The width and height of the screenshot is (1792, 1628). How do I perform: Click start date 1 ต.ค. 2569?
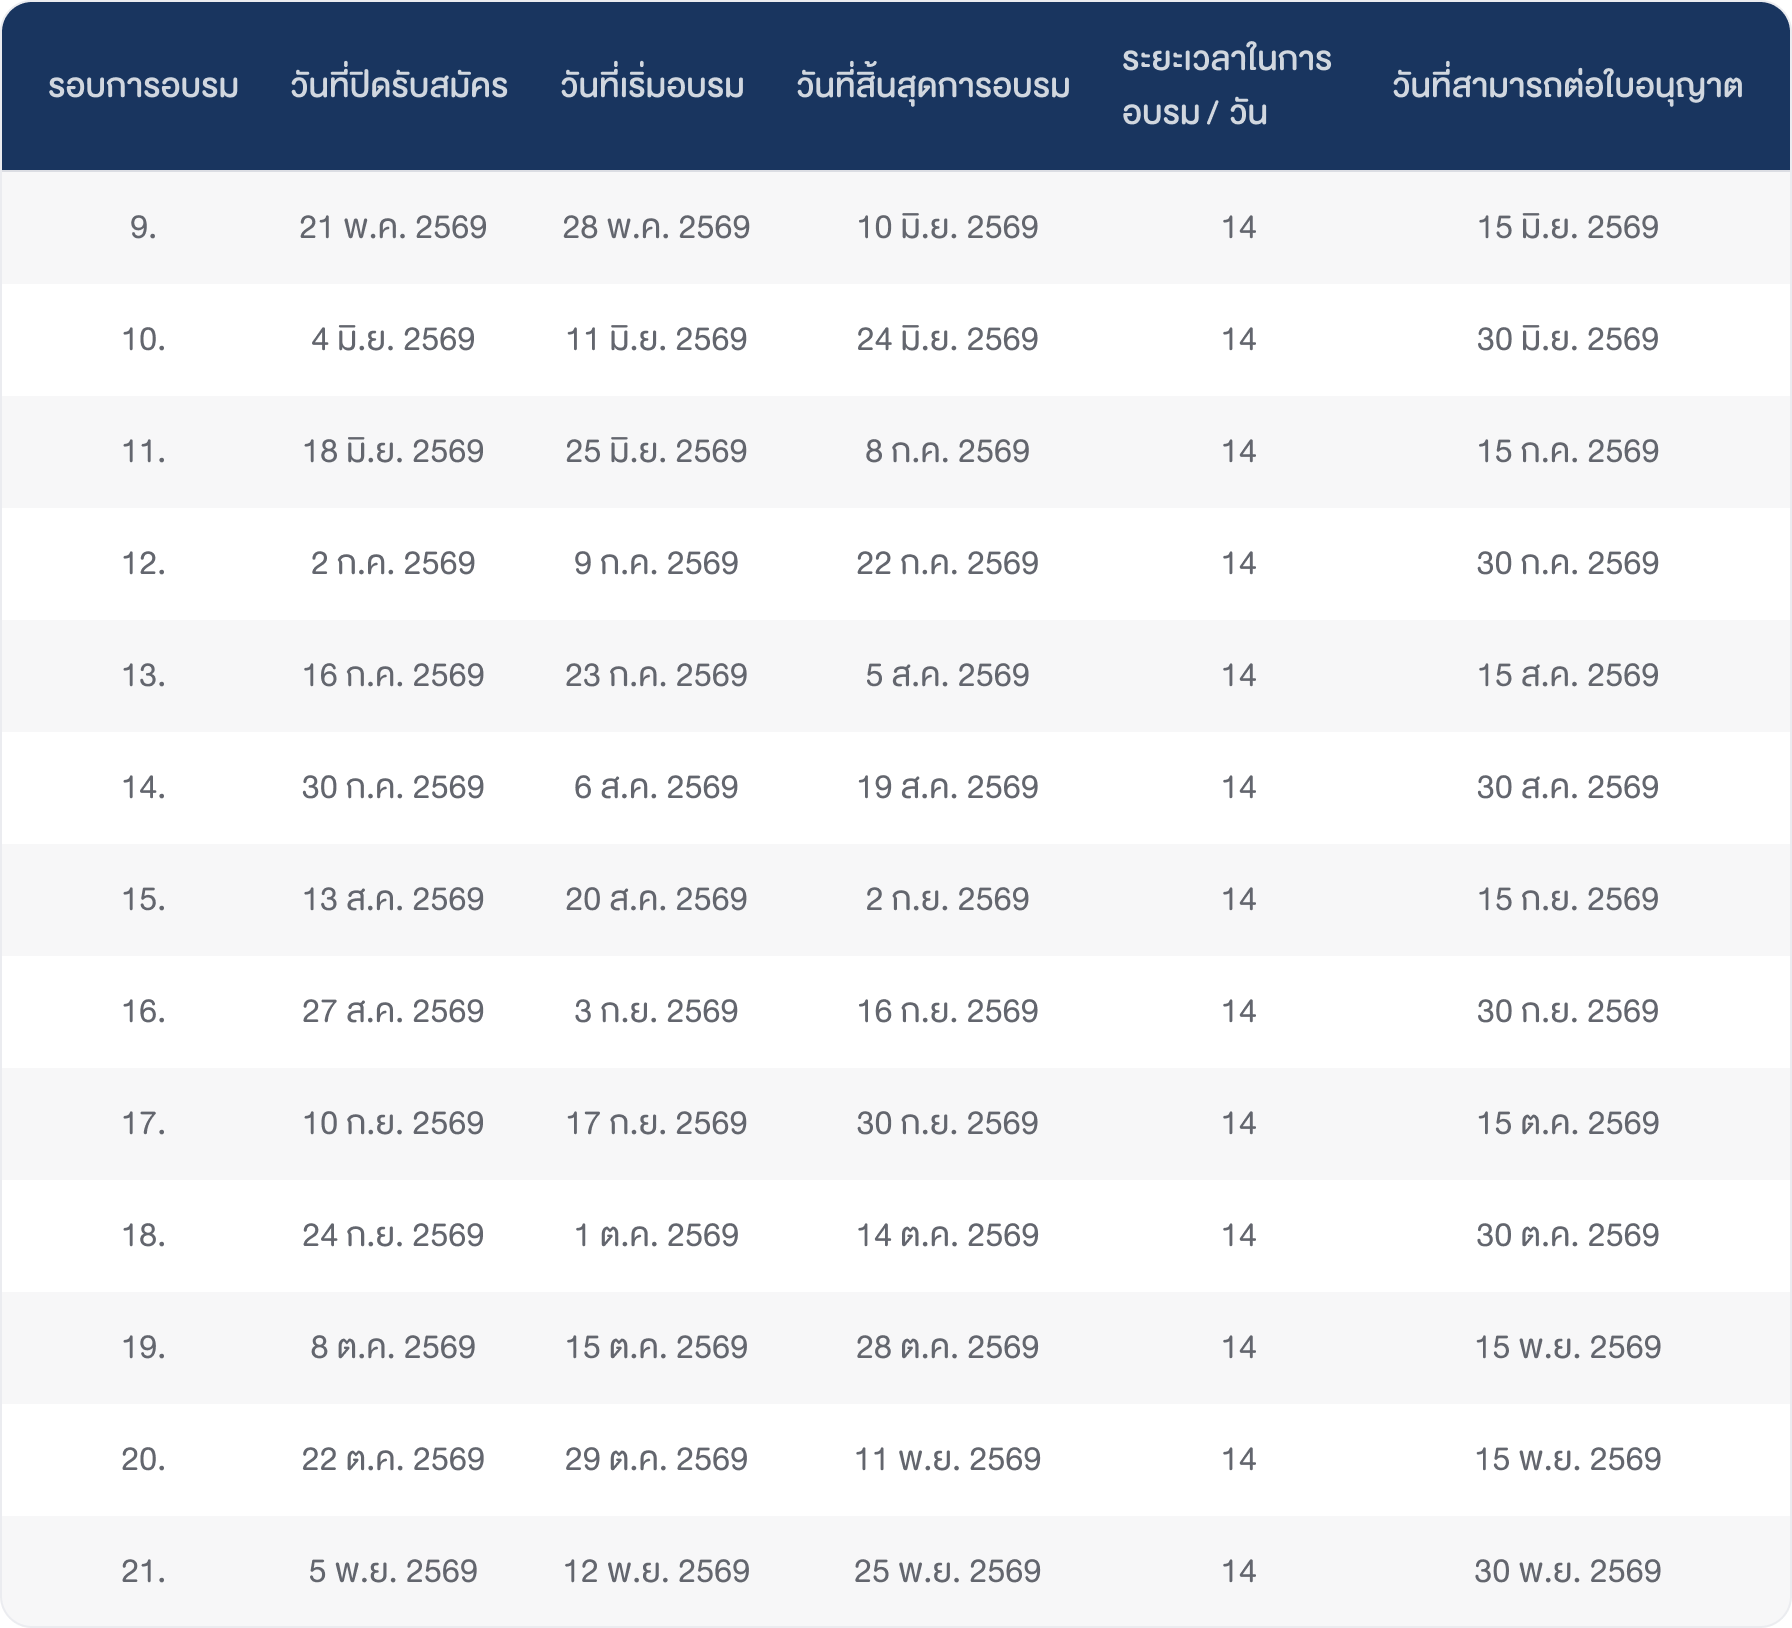tap(656, 1236)
